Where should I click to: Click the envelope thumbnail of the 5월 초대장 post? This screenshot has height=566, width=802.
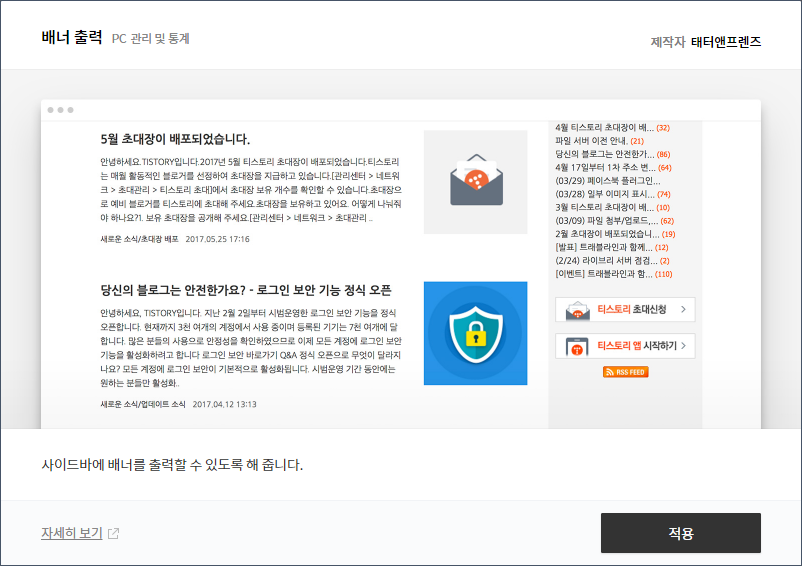tap(475, 182)
